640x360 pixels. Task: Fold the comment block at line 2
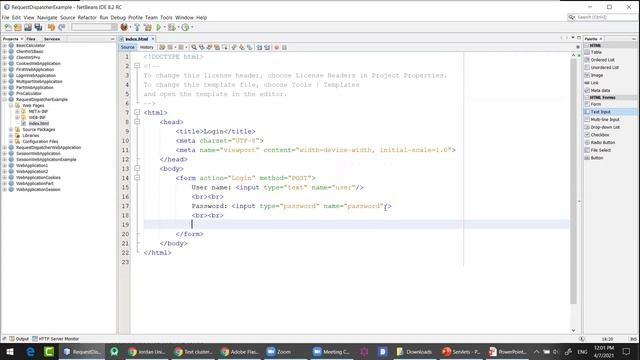(x=137, y=66)
